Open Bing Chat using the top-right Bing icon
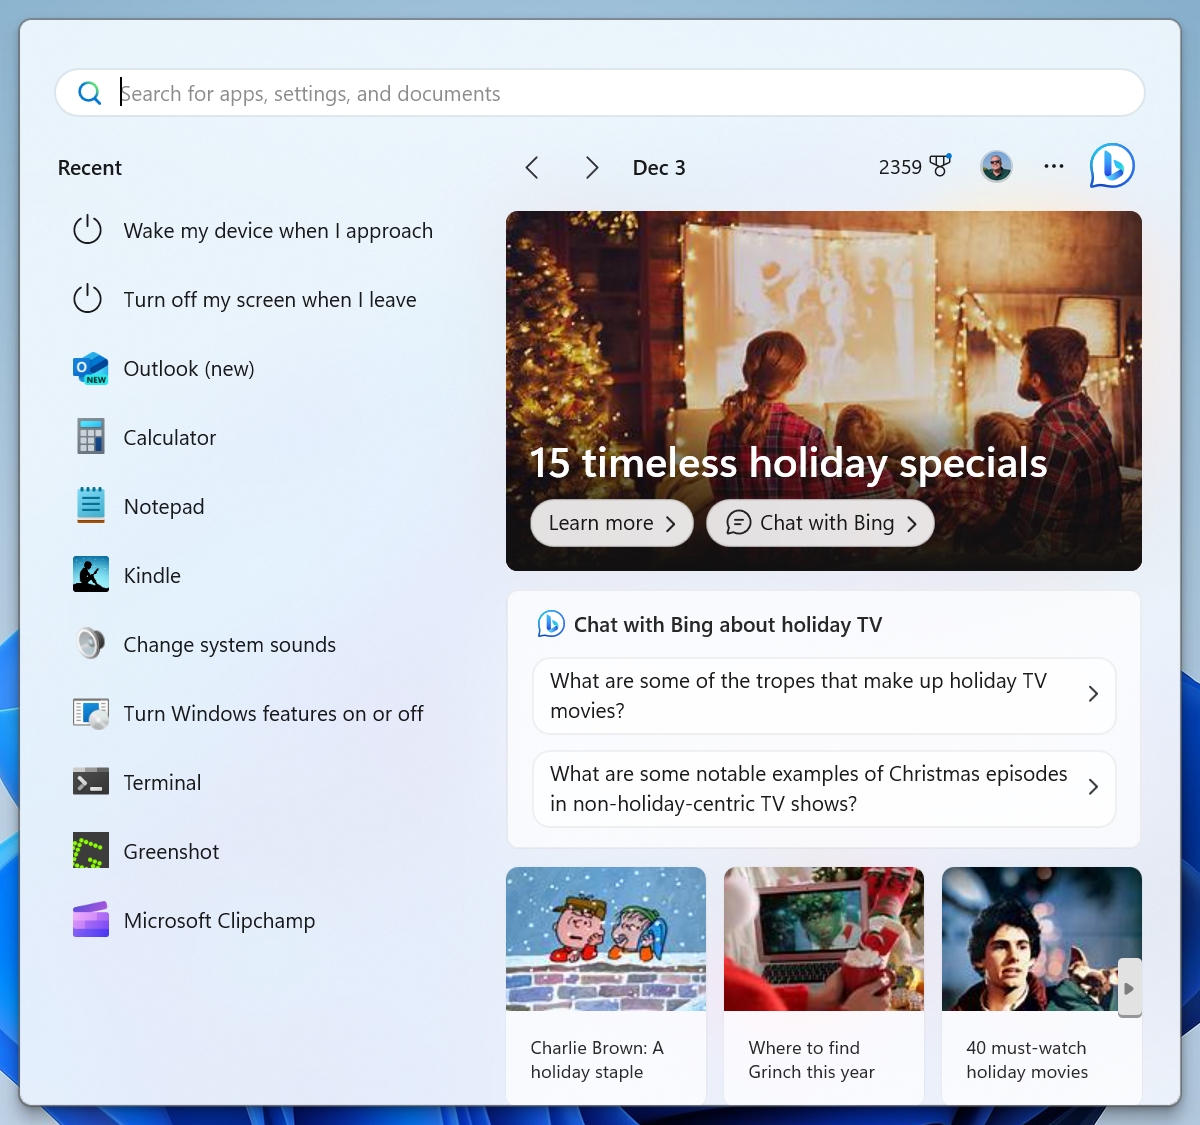 pyautogui.click(x=1112, y=167)
